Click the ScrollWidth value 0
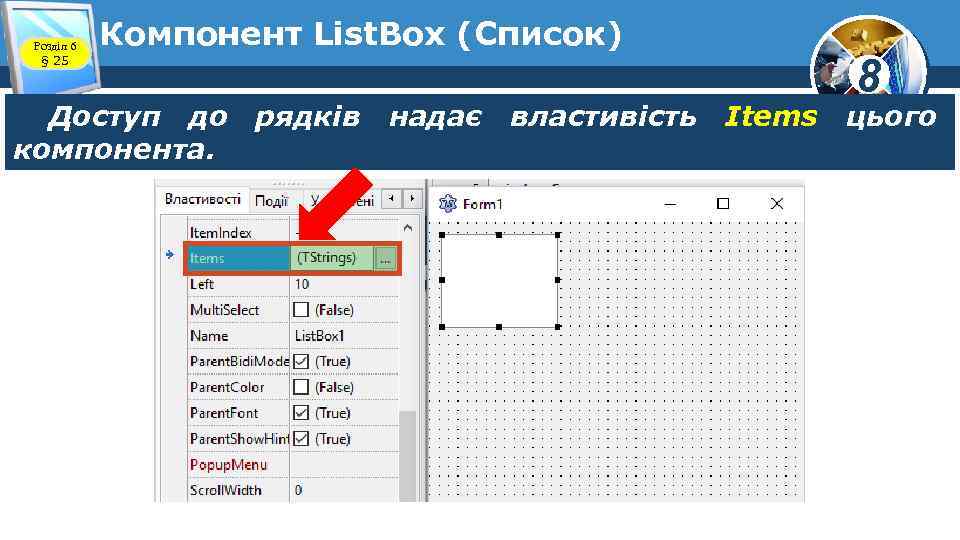 pos(298,490)
